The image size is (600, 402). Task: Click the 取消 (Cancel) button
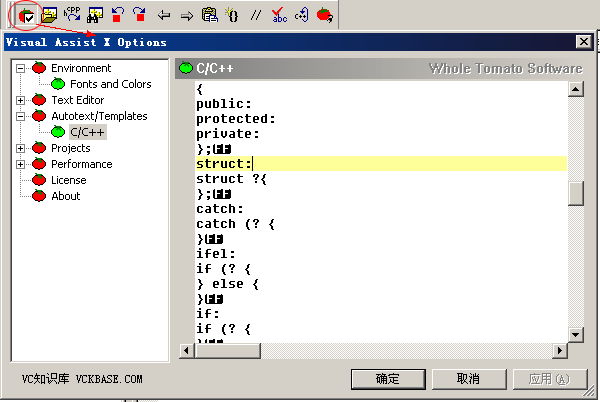469,379
